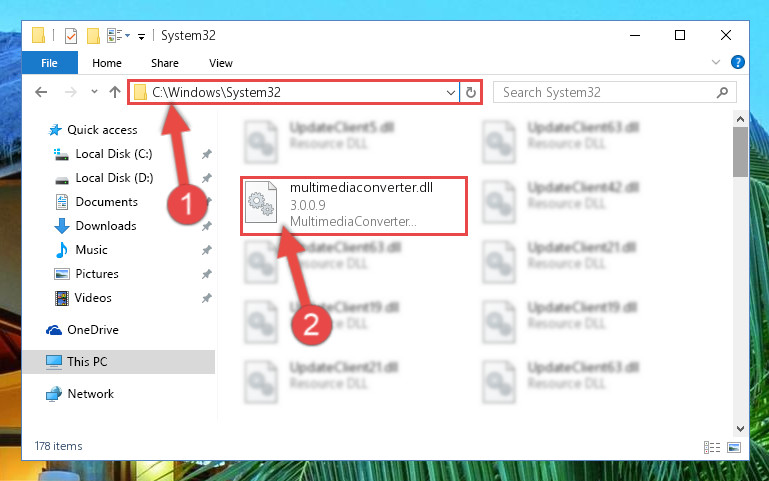Switch to large icons view in status bar
The height and width of the screenshot is (481, 769).
pyautogui.click(x=734, y=447)
